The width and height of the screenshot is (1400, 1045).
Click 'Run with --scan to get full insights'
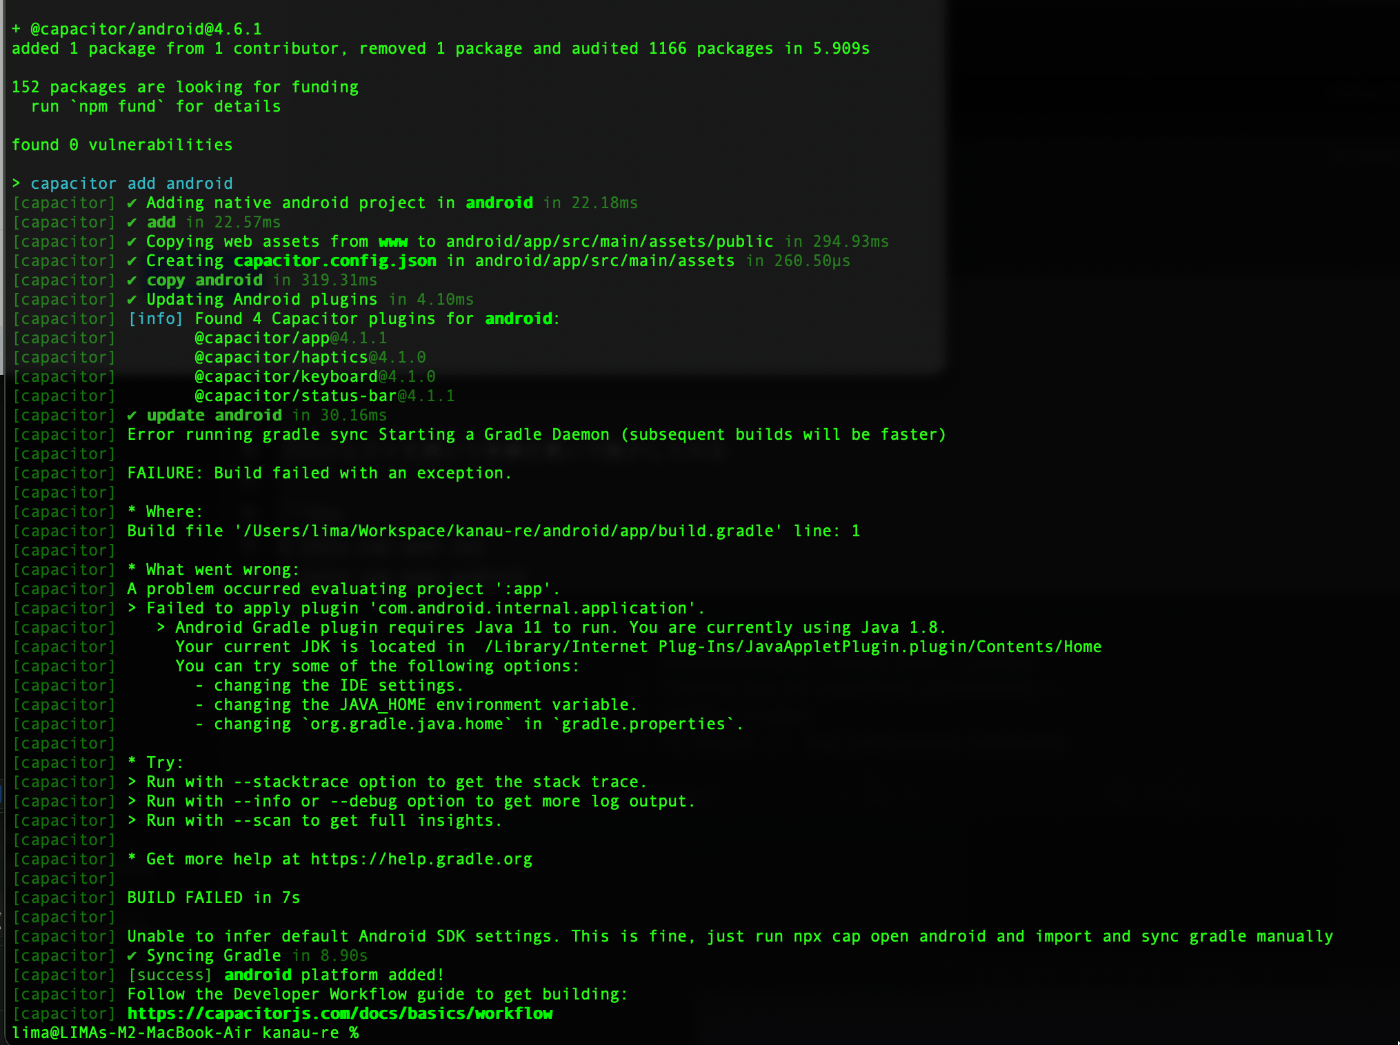[x=315, y=821]
